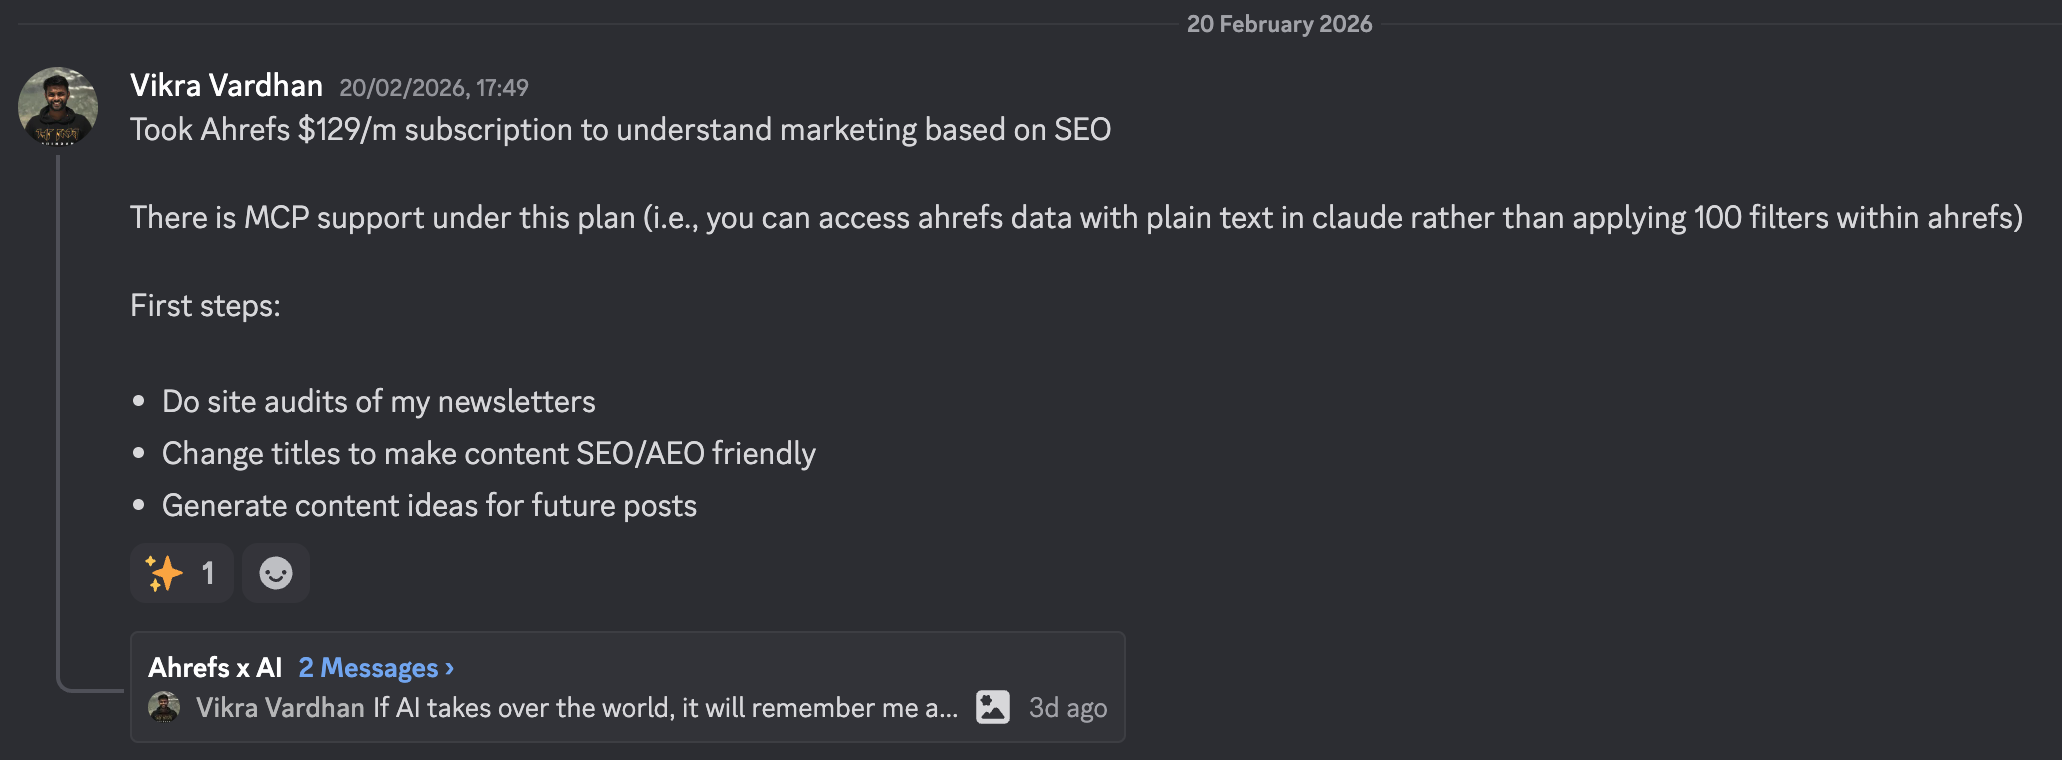Expand thread using chevron after 2 Messages
Screen dimensions: 2062x760
point(450,667)
